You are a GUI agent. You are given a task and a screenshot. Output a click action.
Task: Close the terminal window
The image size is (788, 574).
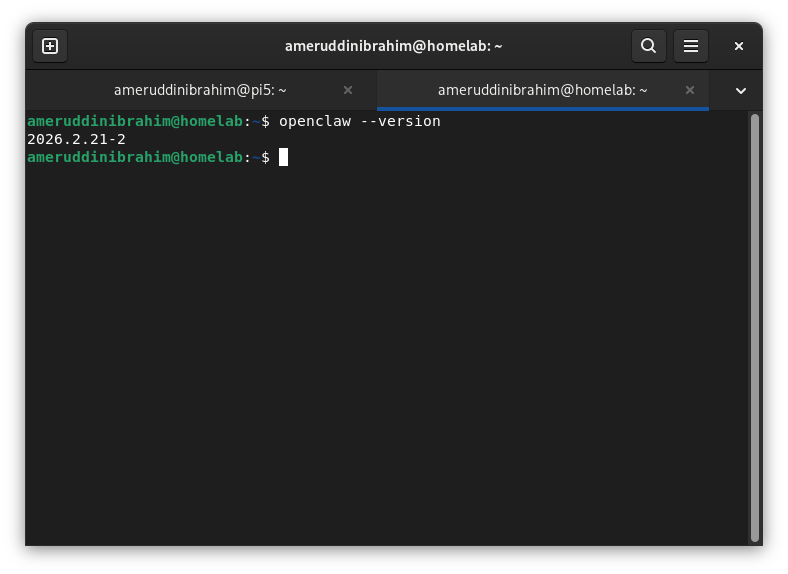pyautogui.click(x=739, y=46)
